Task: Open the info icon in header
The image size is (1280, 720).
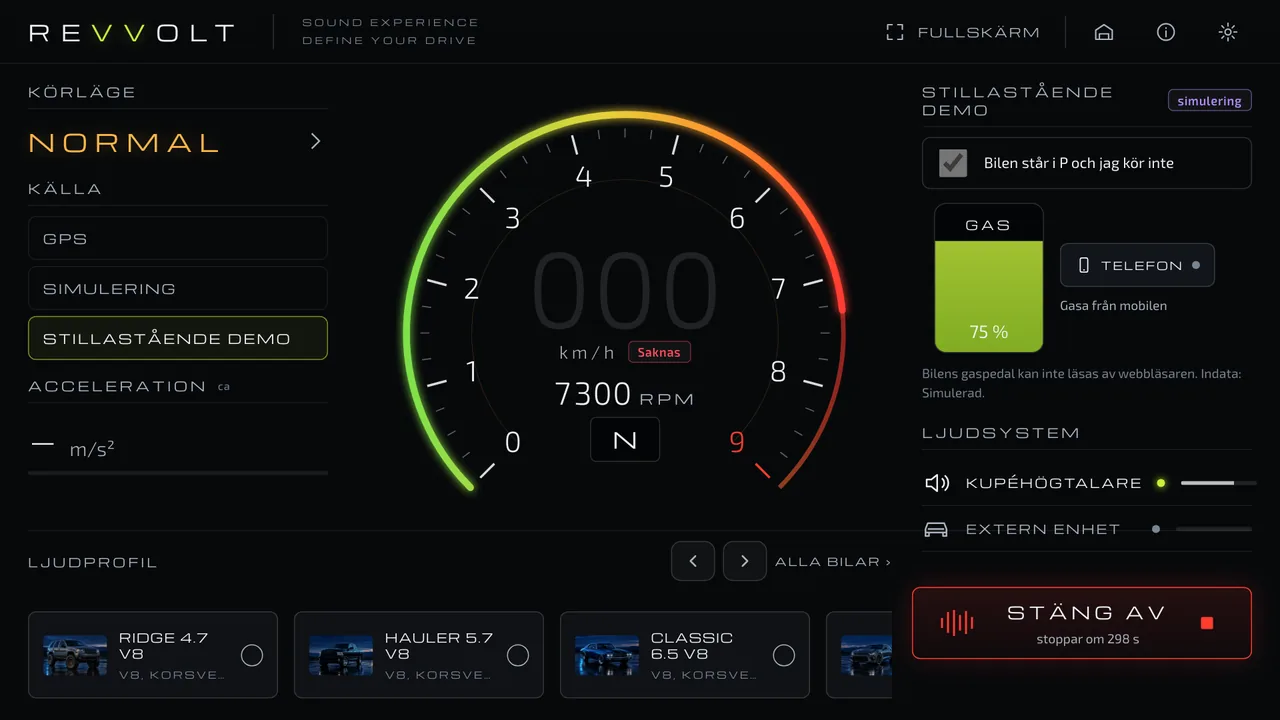Action: point(1166,32)
